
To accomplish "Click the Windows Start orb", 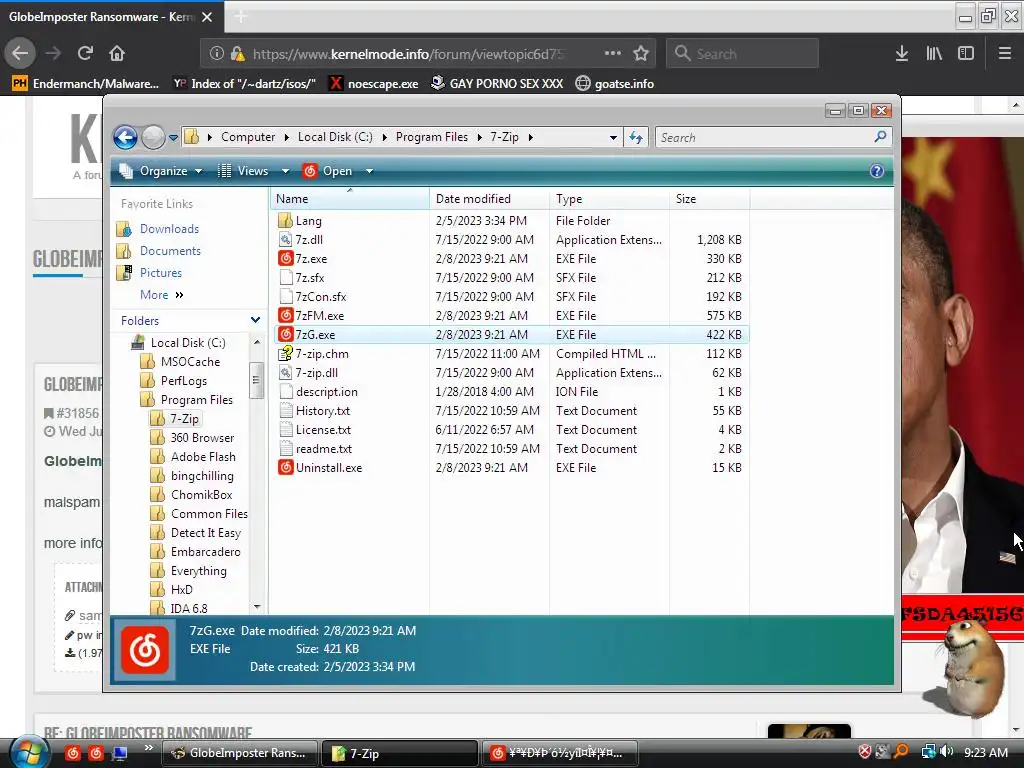I will 27,752.
